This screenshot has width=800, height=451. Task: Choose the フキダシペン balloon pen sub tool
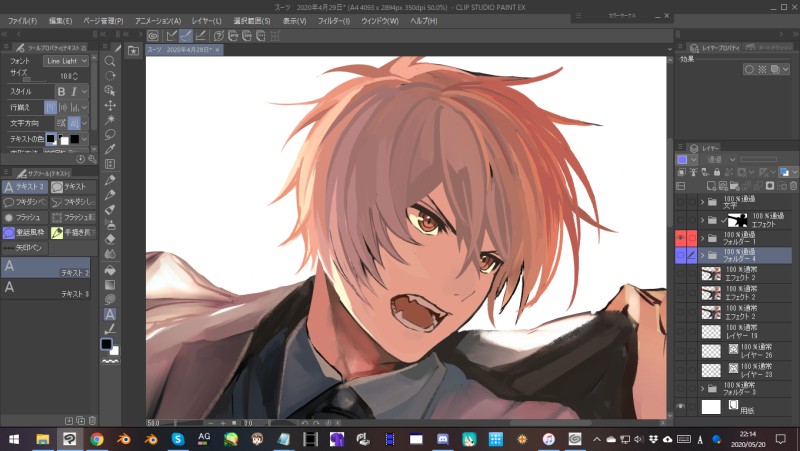(x=25, y=202)
